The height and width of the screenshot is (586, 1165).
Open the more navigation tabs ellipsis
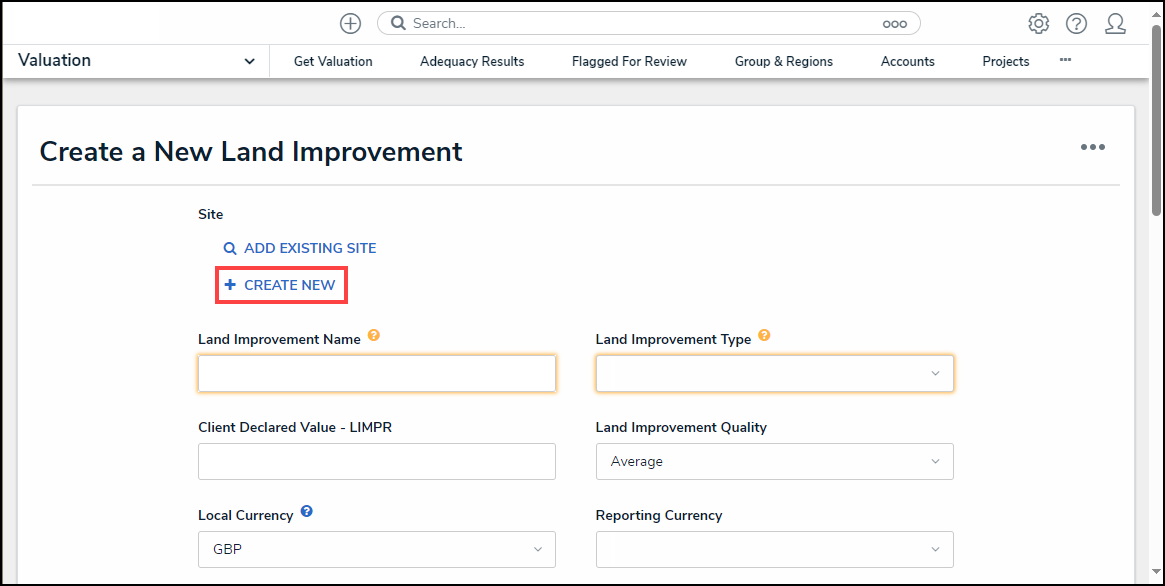[x=1065, y=60]
